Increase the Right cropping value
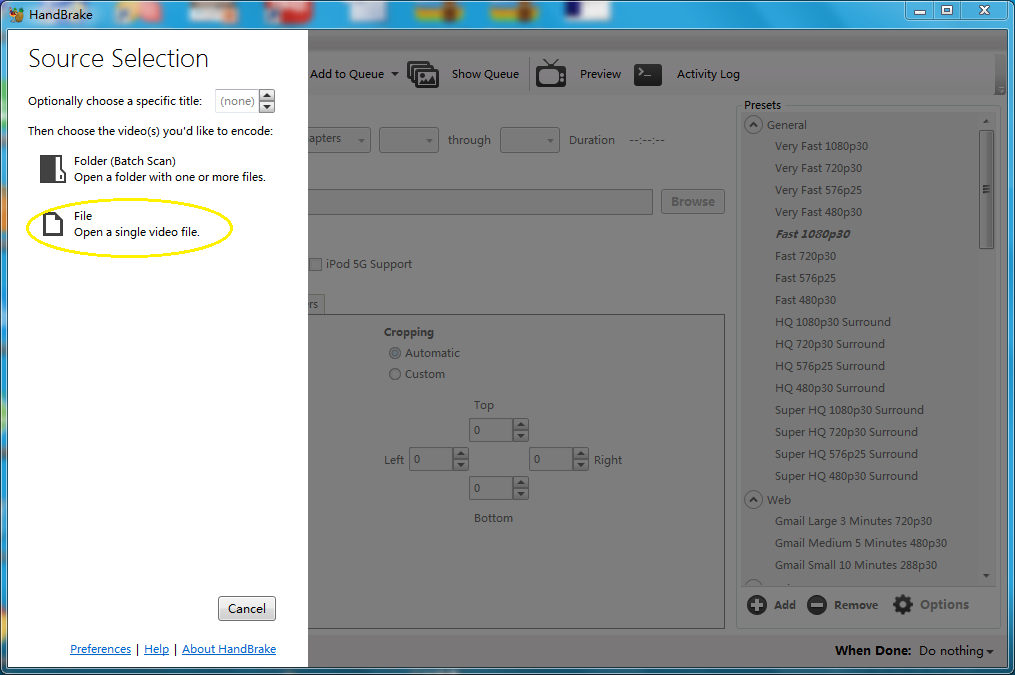 click(x=581, y=454)
